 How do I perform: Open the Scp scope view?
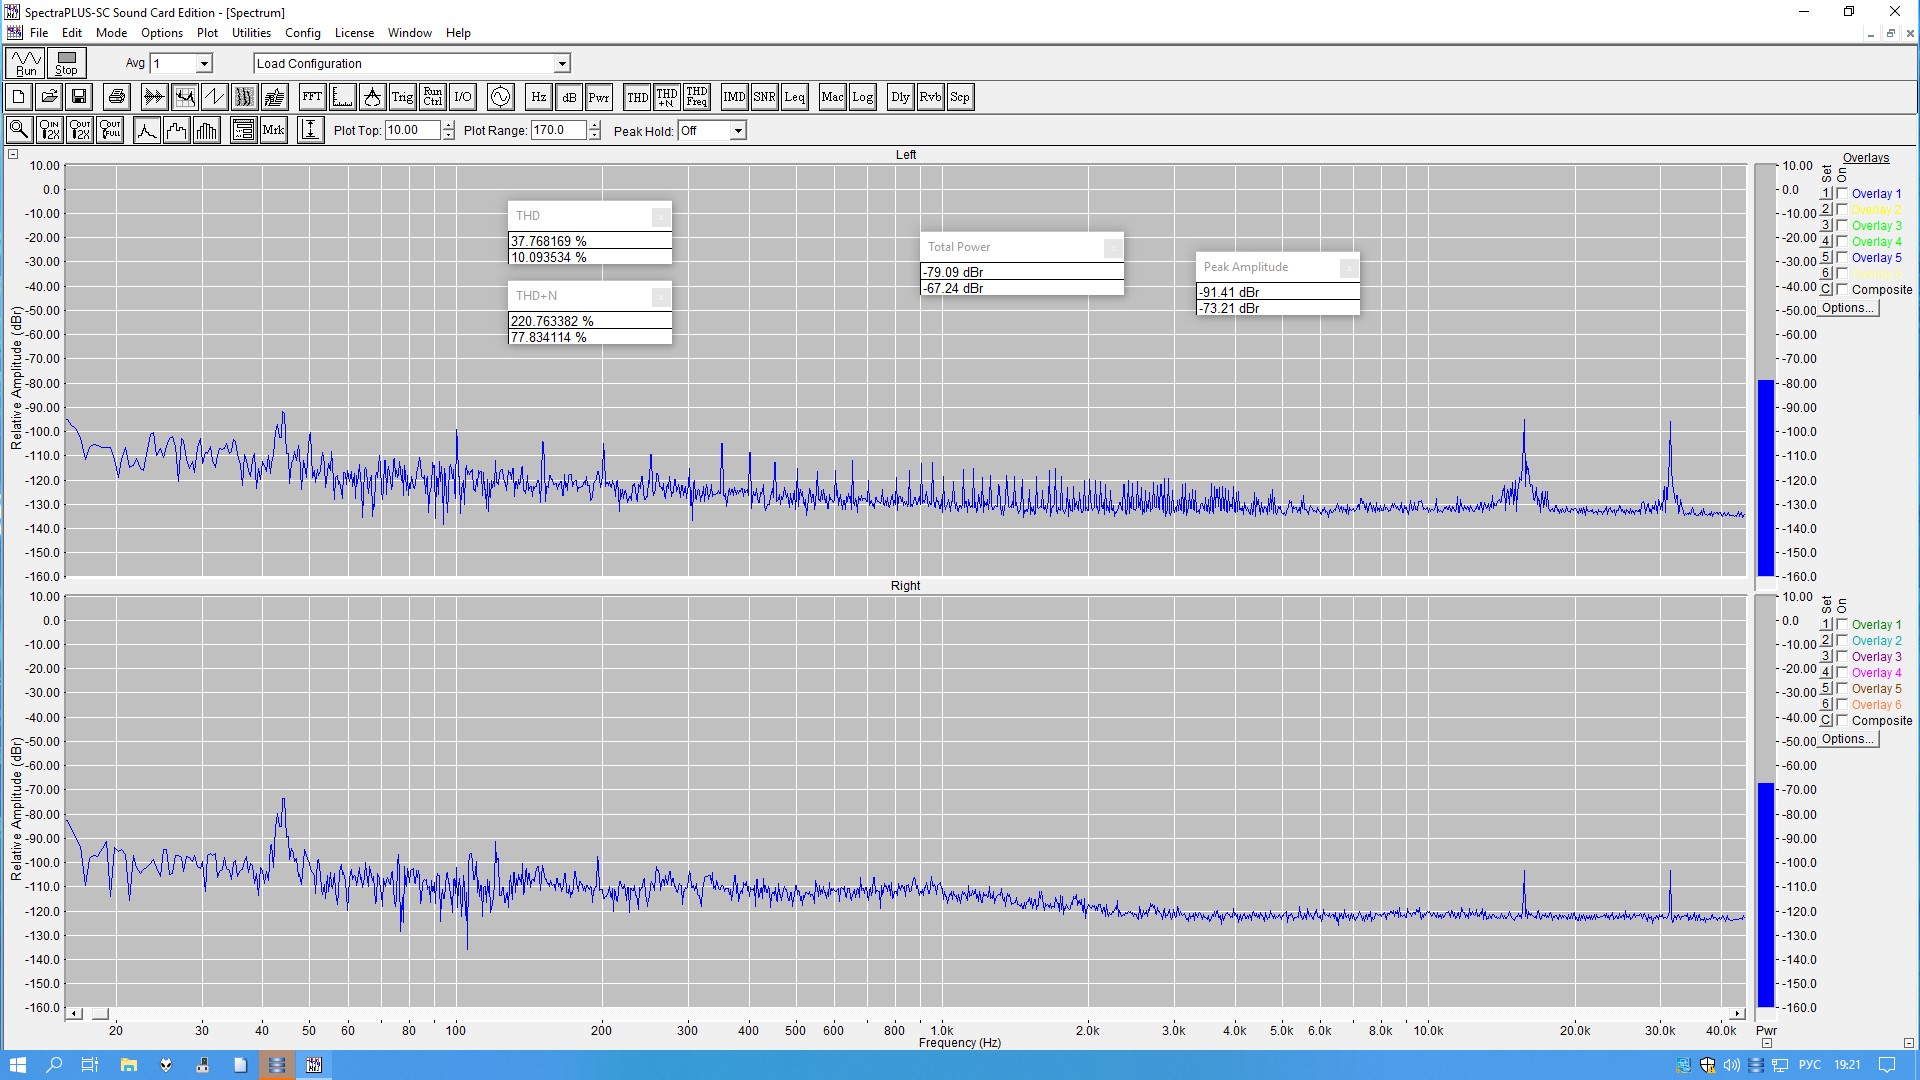click(x=959, y=97)
